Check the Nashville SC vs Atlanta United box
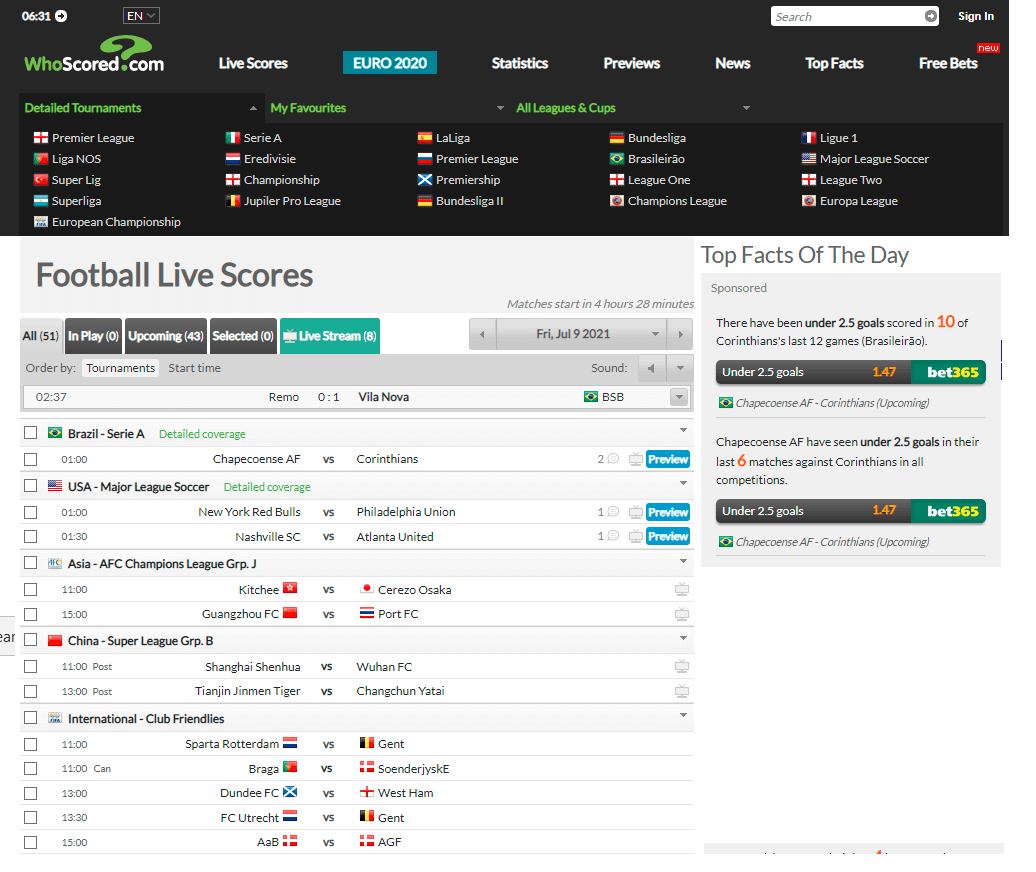The image size is (1036, 872). click(x=30, y=536)
